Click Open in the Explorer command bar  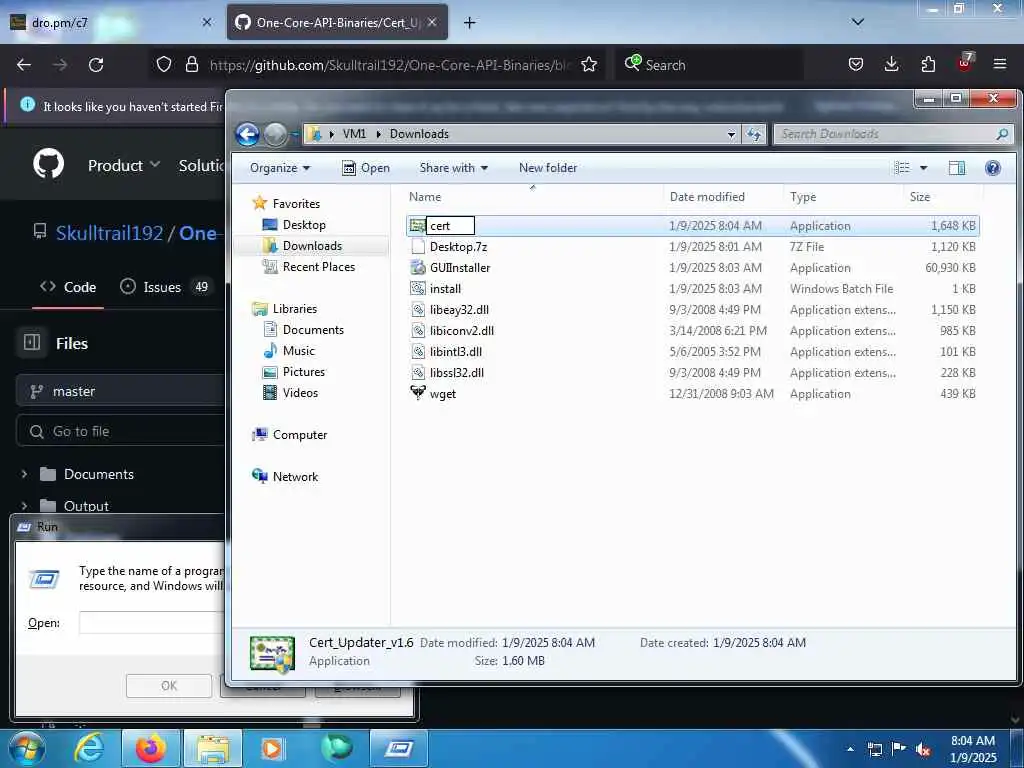point(366,168)
